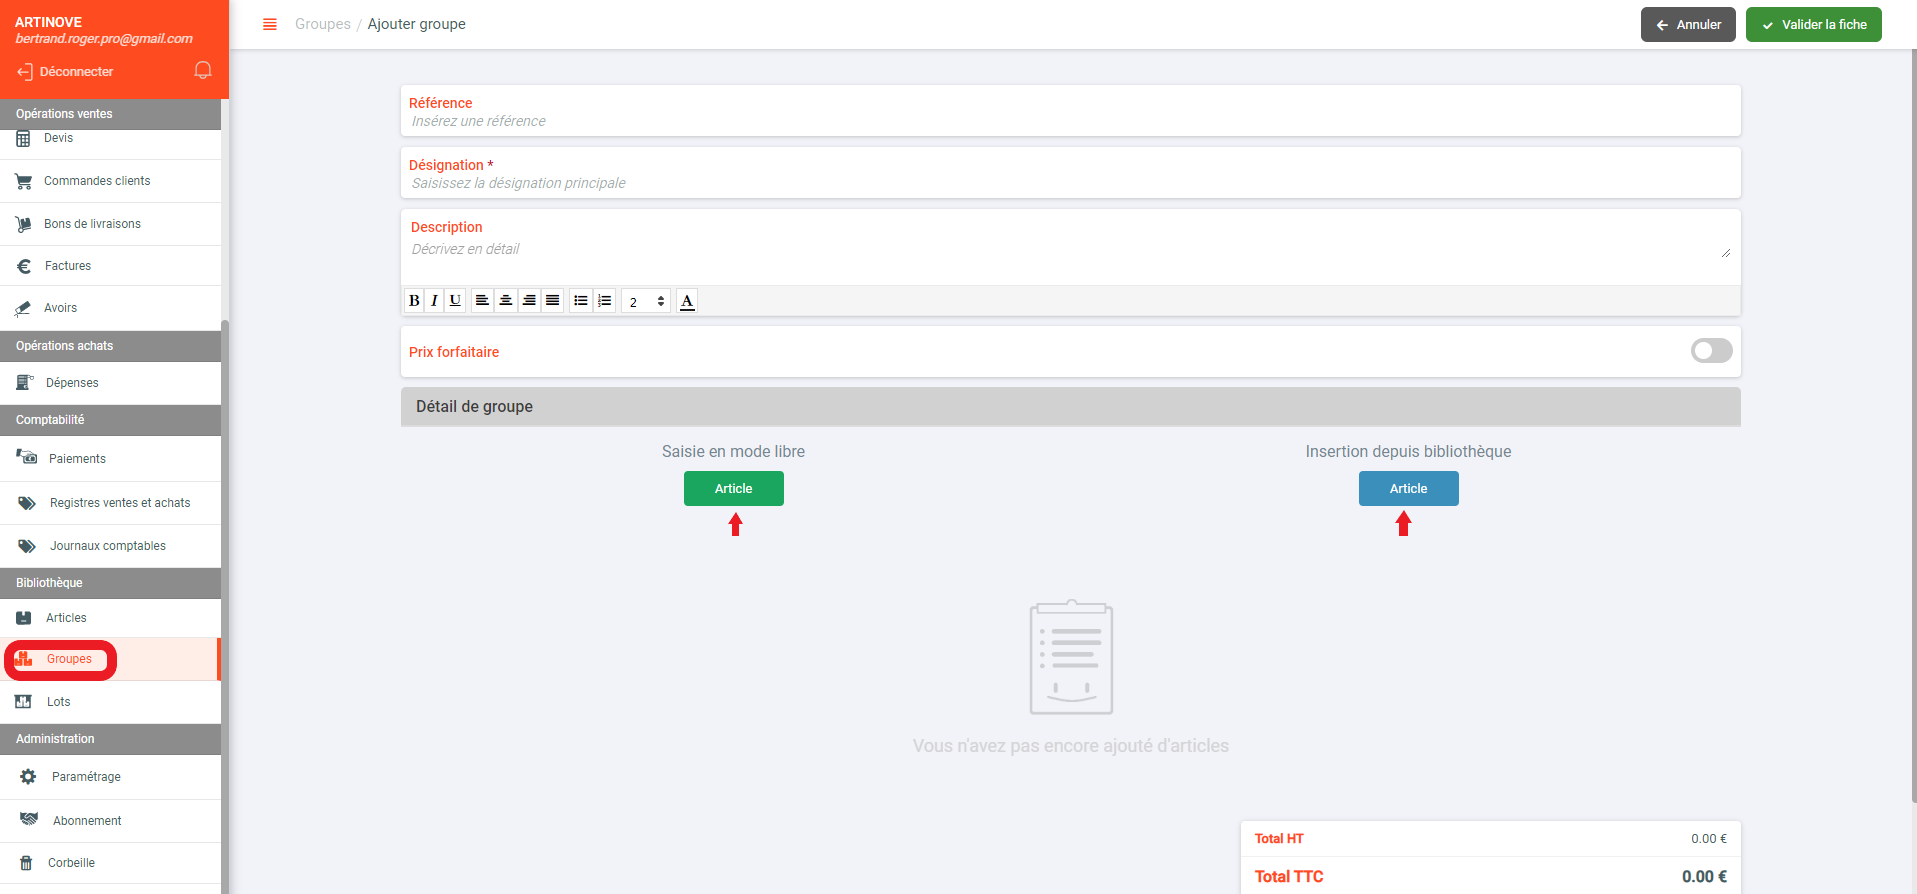The height and width of the screenshot is (894, 1917).
Task: Underline the description text
Action: coord(455,301)
